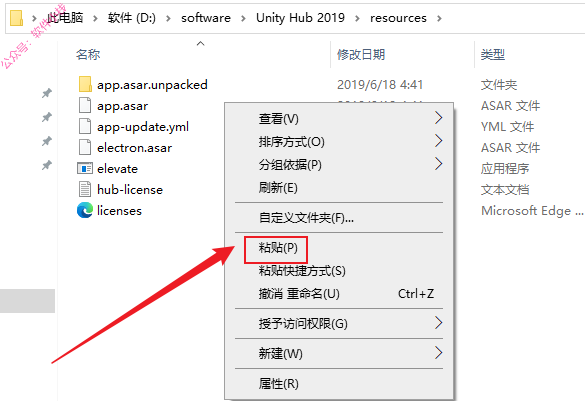Viewport: 585px width, 401px height.
Task: Expand the 新建(W) submenu arrow
Action: pos(439,353)
